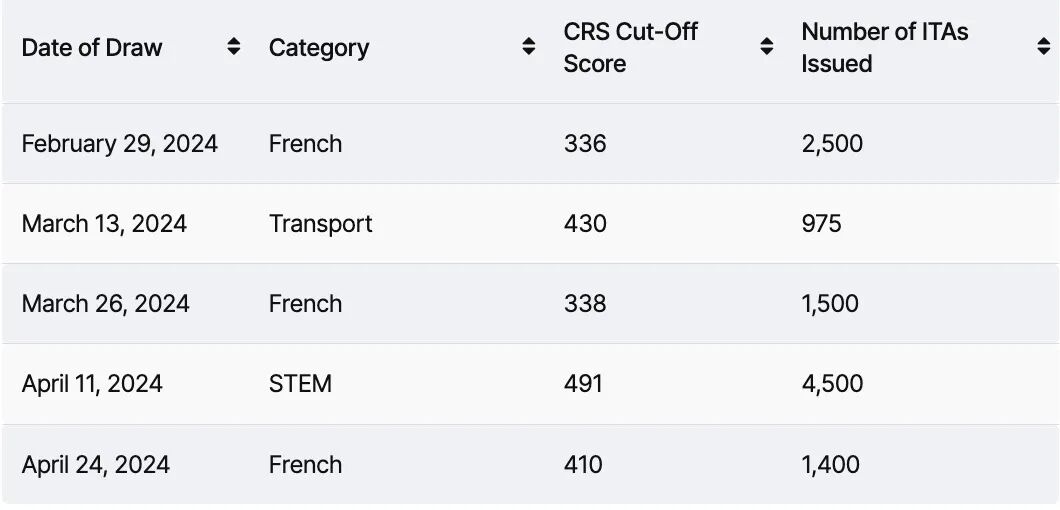Click the Category column header label
The image size is (1060, 510).
pos(319,47)
